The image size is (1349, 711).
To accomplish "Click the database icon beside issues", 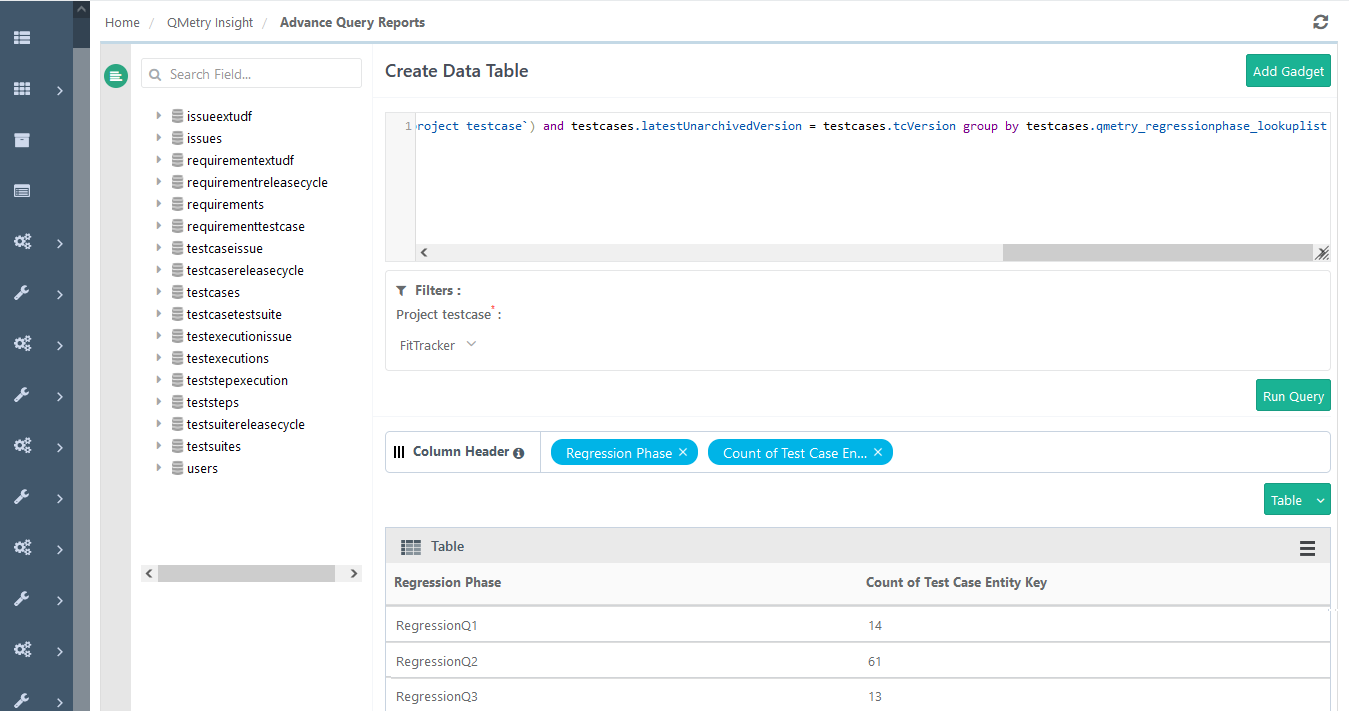I will point(178,138).
